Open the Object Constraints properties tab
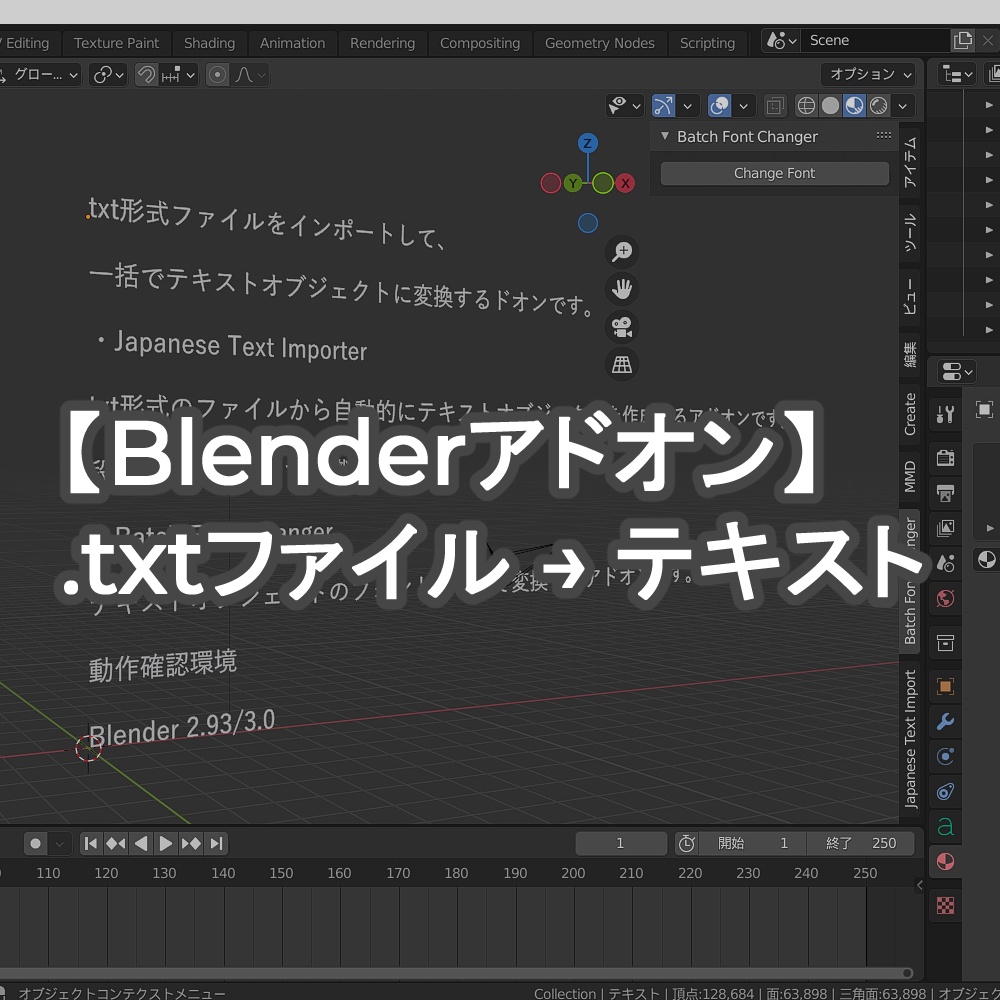 945,791
